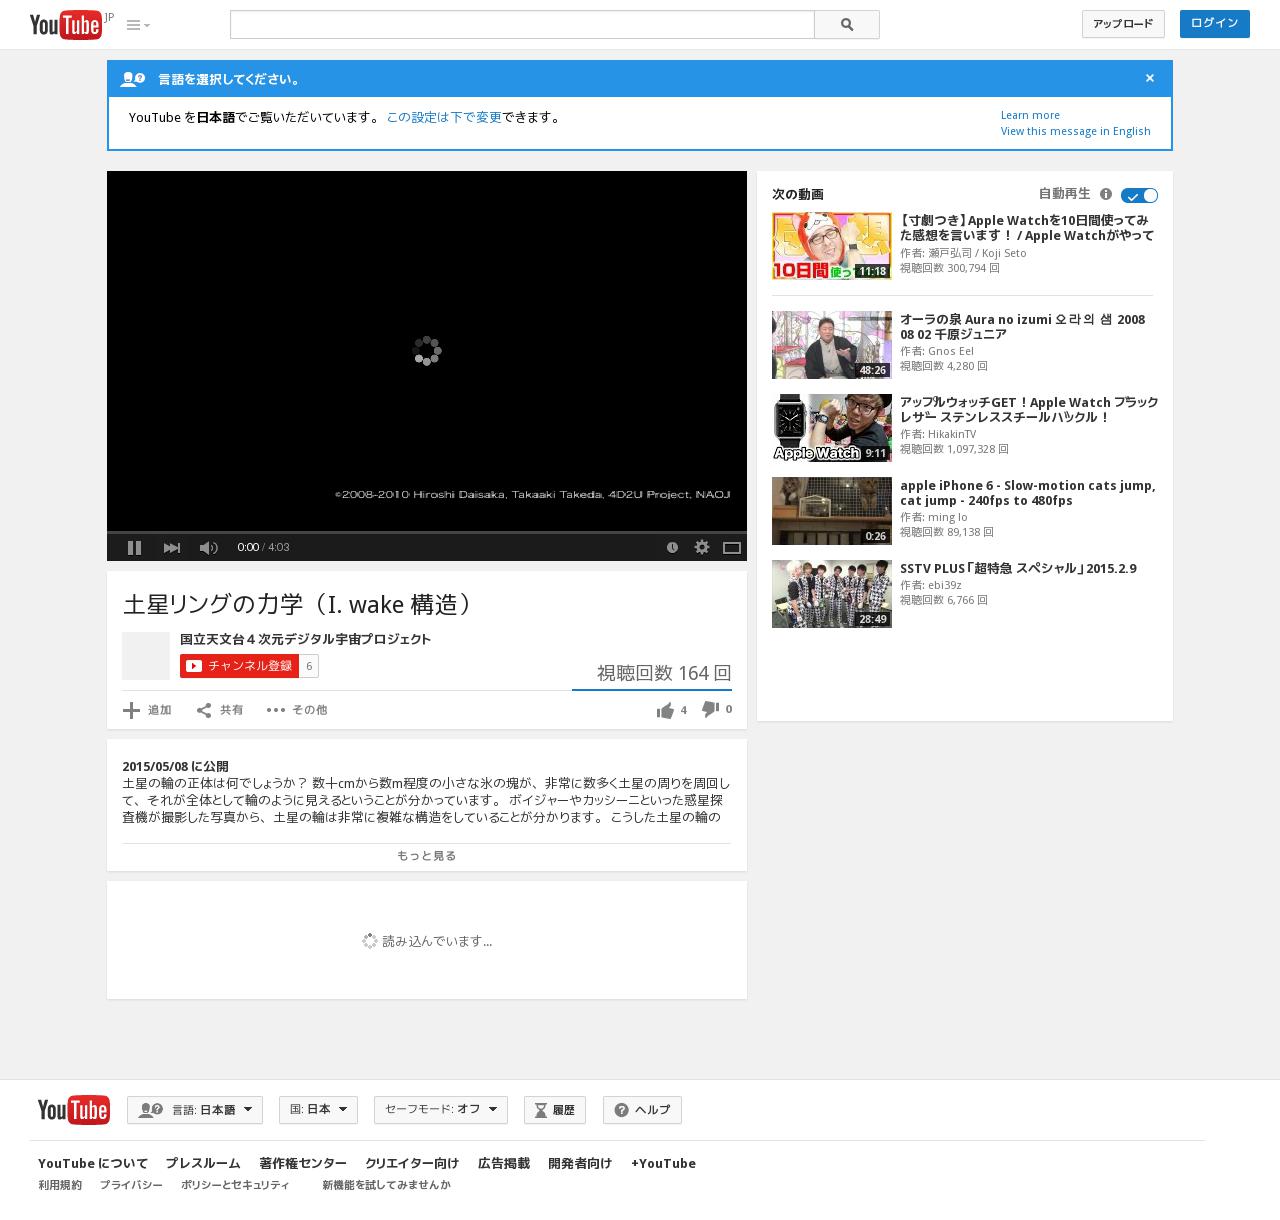1280x1220 pixels.
Task: Click チャンネル登録 subscribe button
Action: [240, 666]
